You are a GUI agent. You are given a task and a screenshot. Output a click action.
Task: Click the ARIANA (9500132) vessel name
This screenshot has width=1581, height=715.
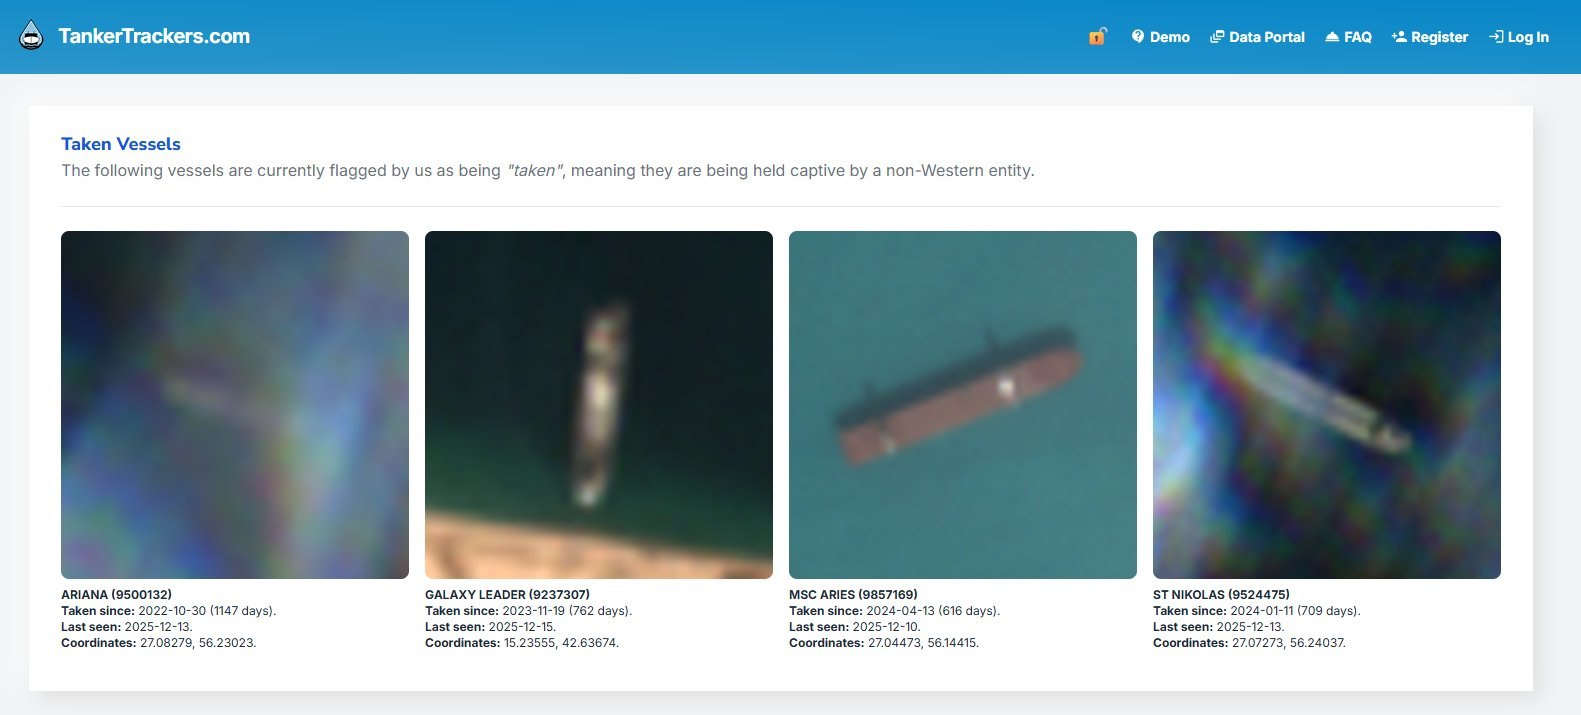[x=116, y=594]
